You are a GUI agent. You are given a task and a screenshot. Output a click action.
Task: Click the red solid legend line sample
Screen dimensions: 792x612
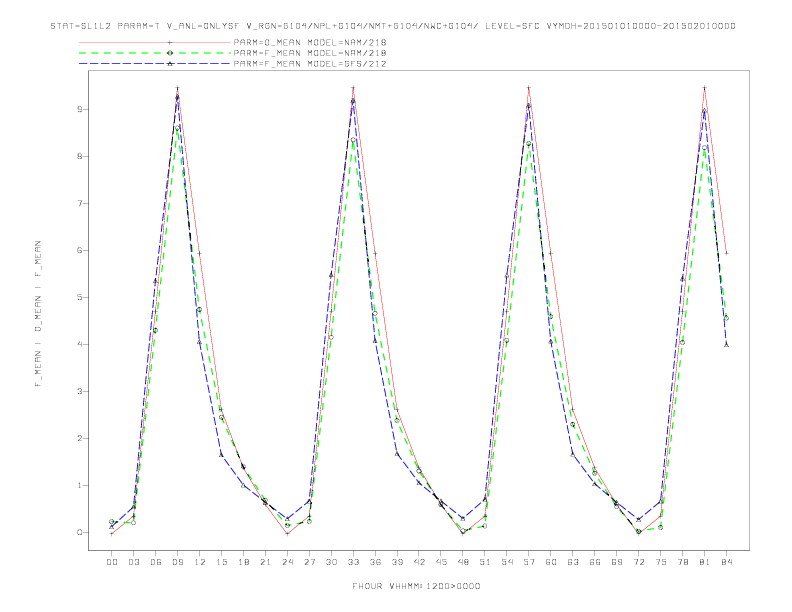tap(155, 42)
